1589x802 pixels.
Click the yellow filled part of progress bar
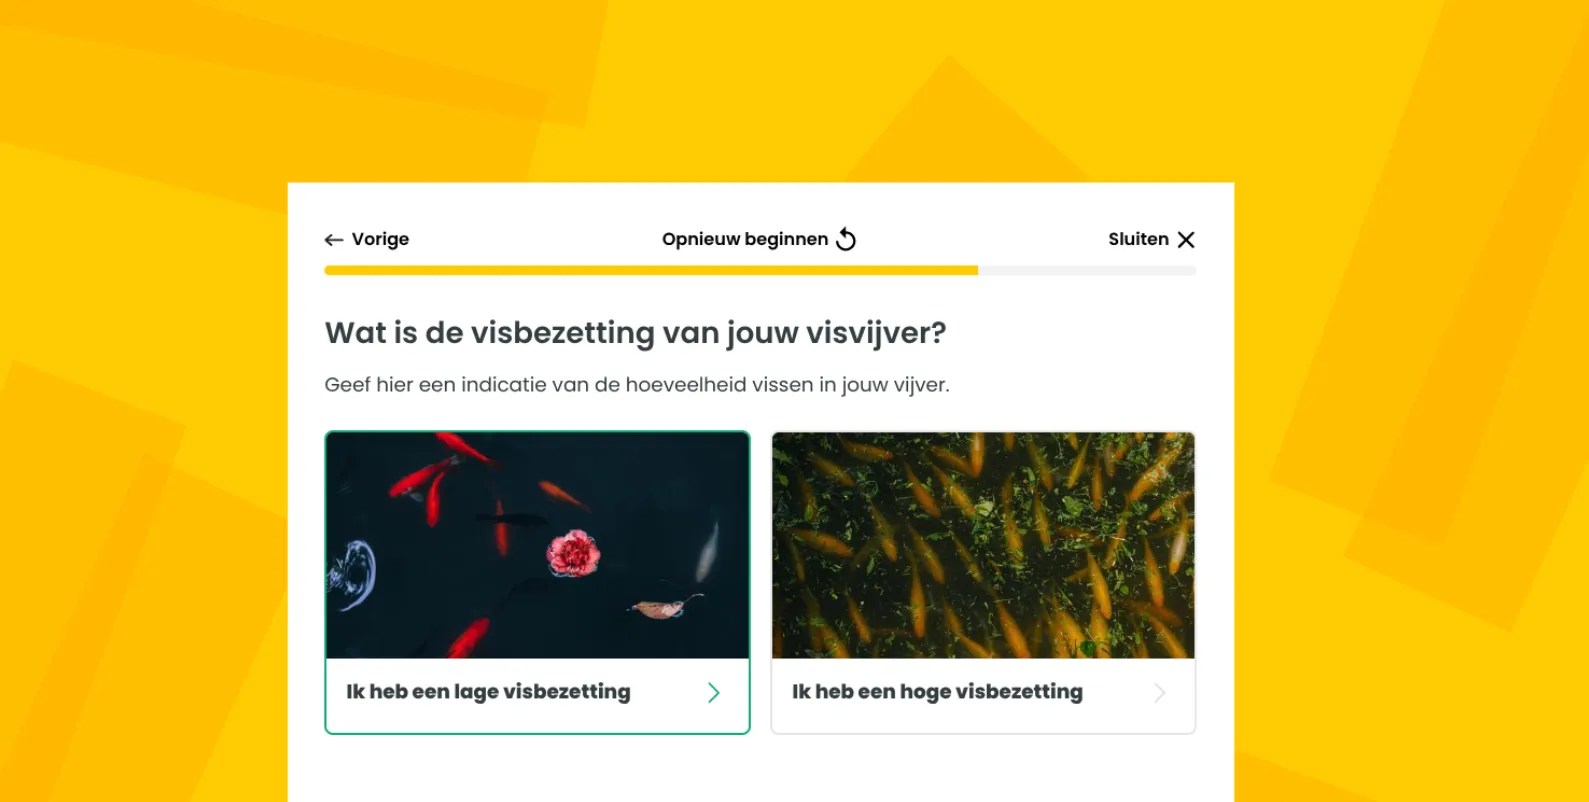tap(651, 270)
